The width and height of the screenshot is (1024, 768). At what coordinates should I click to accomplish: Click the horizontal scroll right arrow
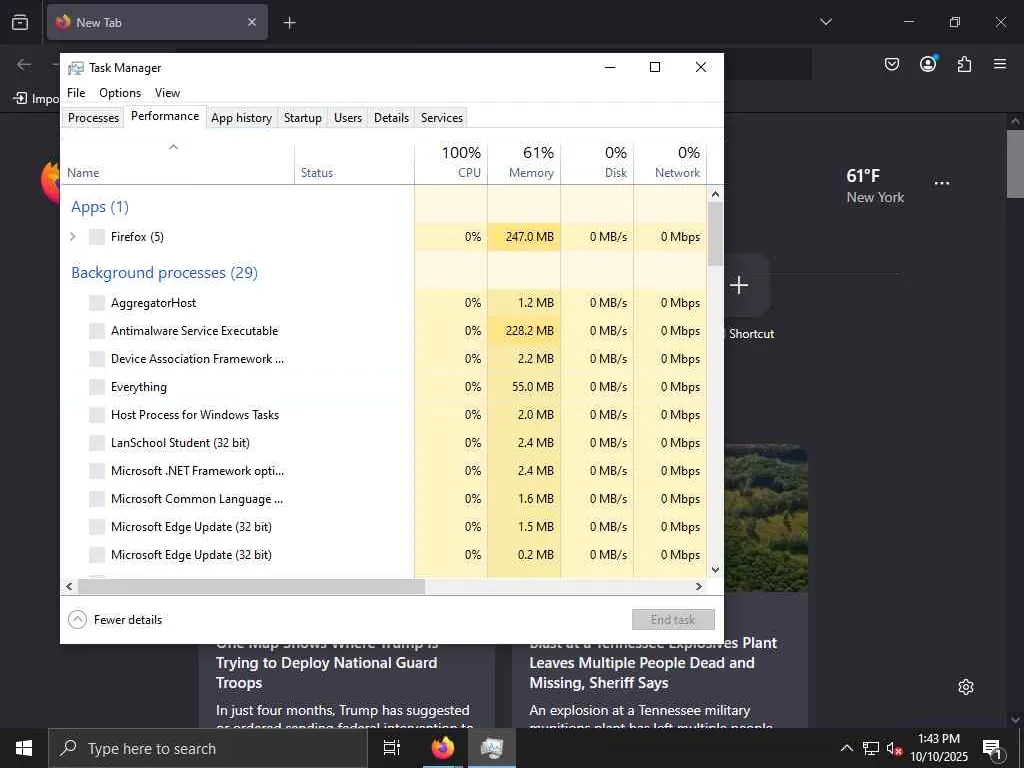699,586
